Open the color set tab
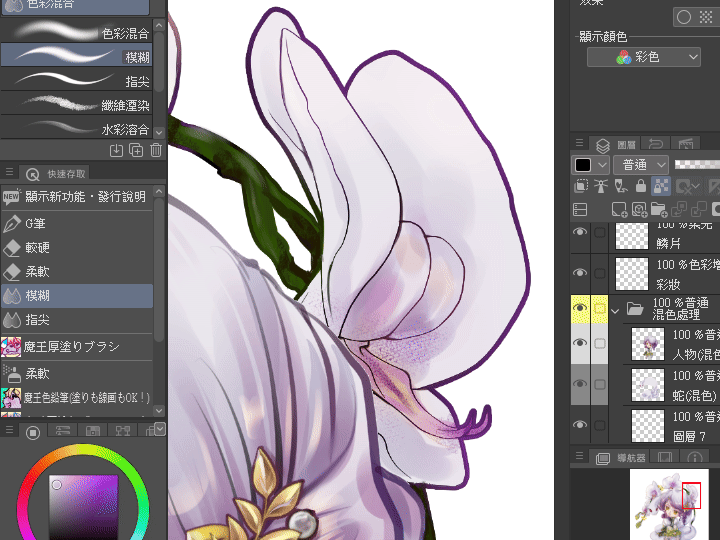Image resolution: width=720 pixels, height=540 pixels. (92, 431)
